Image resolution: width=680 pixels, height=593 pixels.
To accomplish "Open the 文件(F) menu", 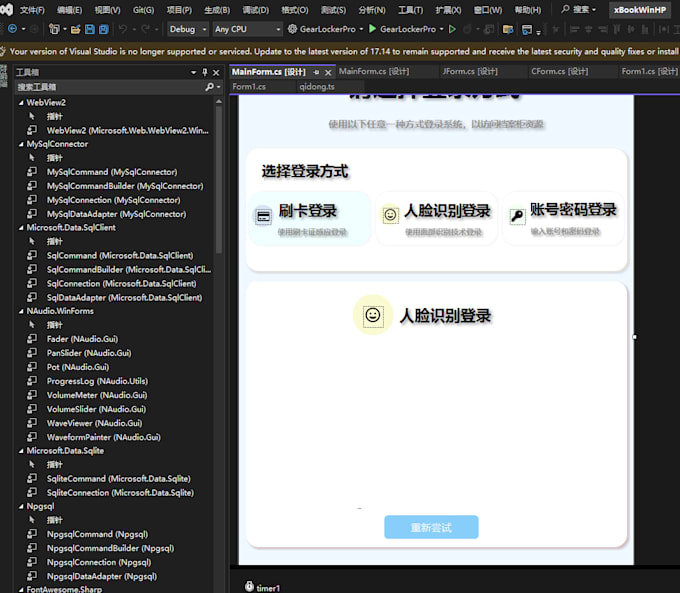I will coord(32,10).
